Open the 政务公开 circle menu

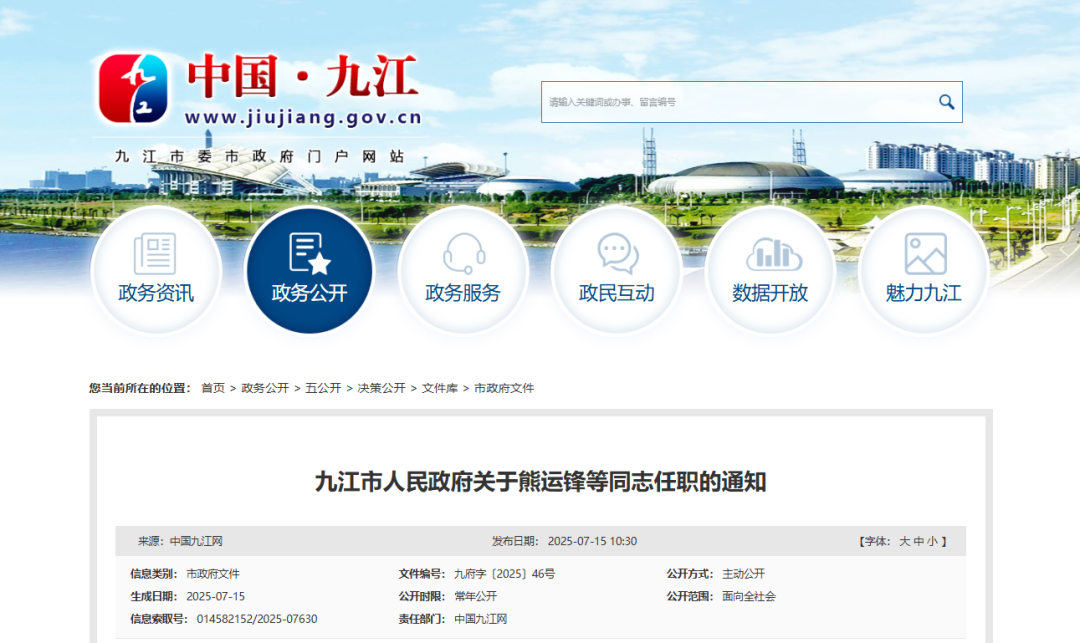point(310,270)
